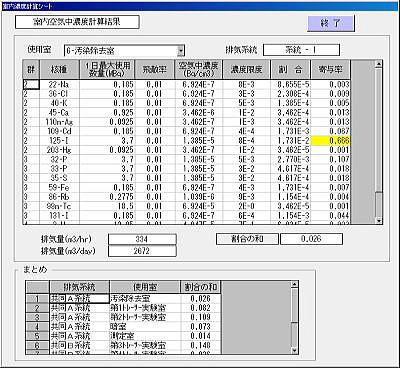This screenshot has width=400, height=368.
Task: Click the summary ratio value 0.148
Action: click(201, 345)
